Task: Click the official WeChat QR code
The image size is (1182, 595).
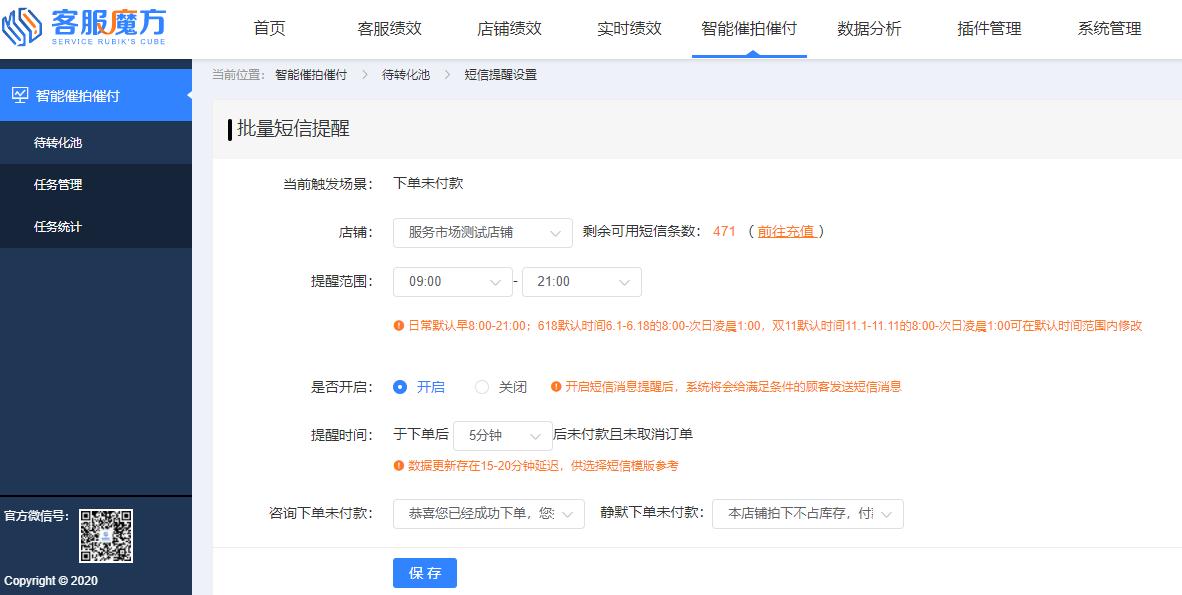Action: tap(105, 535)
